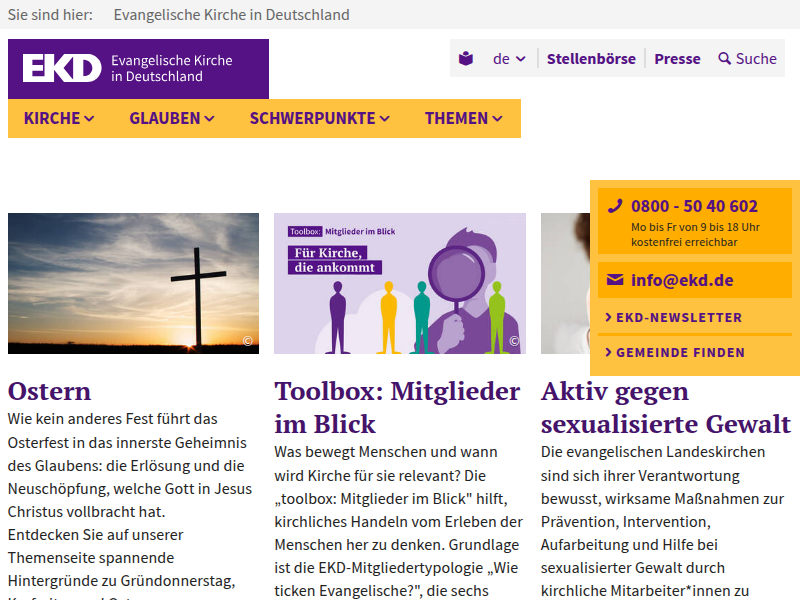Click the cross at sunset image
The width and height of the screenshot is (800, 600).
tap(133, 283)
